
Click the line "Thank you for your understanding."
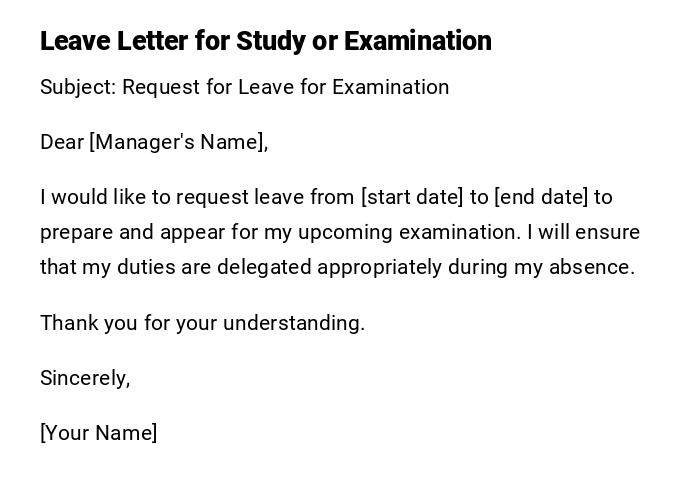point(202,323)
